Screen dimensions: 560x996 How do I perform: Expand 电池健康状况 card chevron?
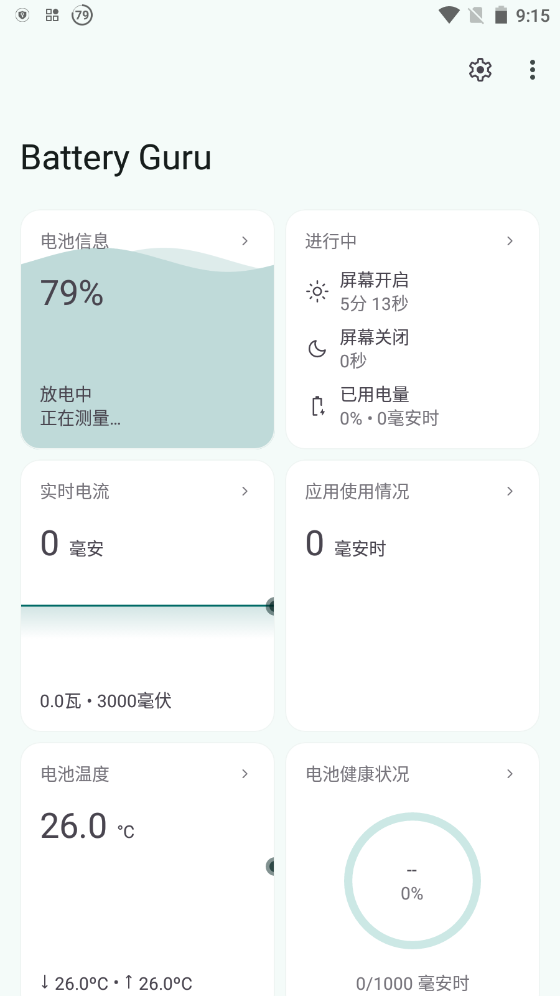(510, 774)
